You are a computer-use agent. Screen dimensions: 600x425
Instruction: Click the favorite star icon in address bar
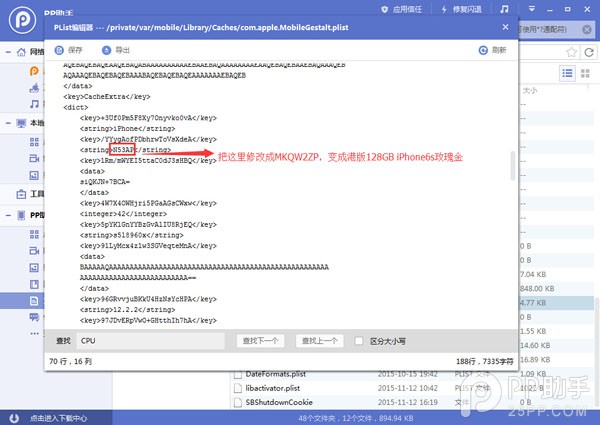571,52
